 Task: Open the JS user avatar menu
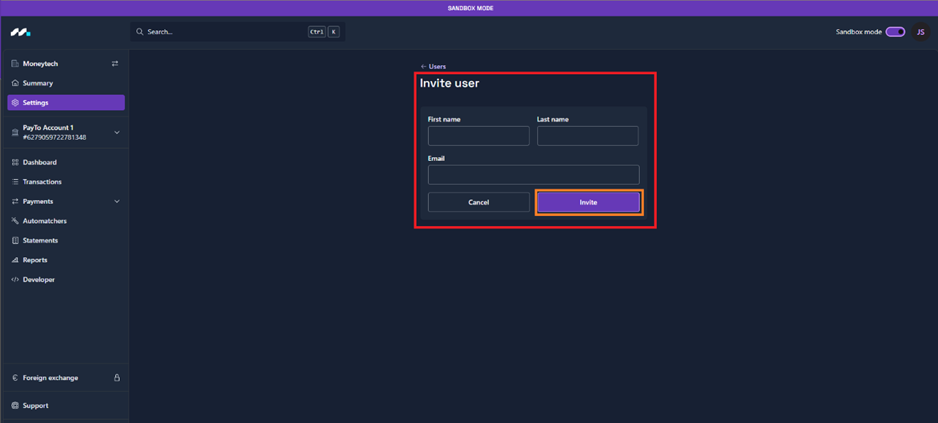pyautogui.click(x=921, y=32)
